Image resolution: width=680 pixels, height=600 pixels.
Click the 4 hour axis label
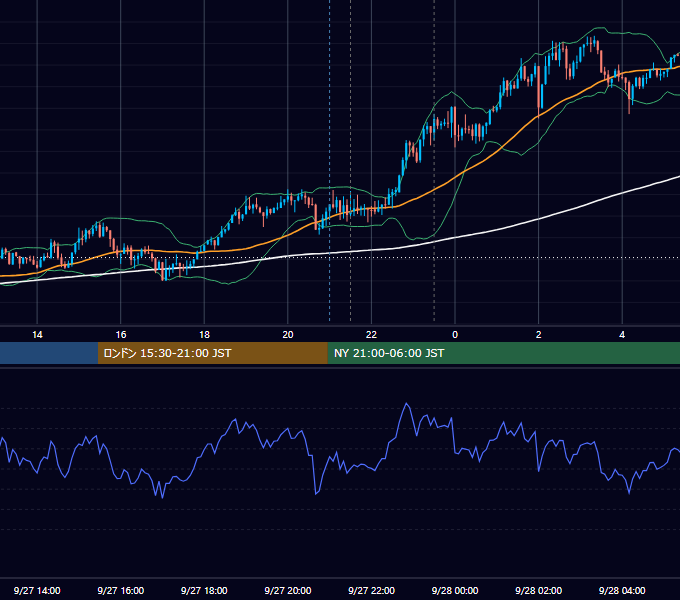[622, 335]
